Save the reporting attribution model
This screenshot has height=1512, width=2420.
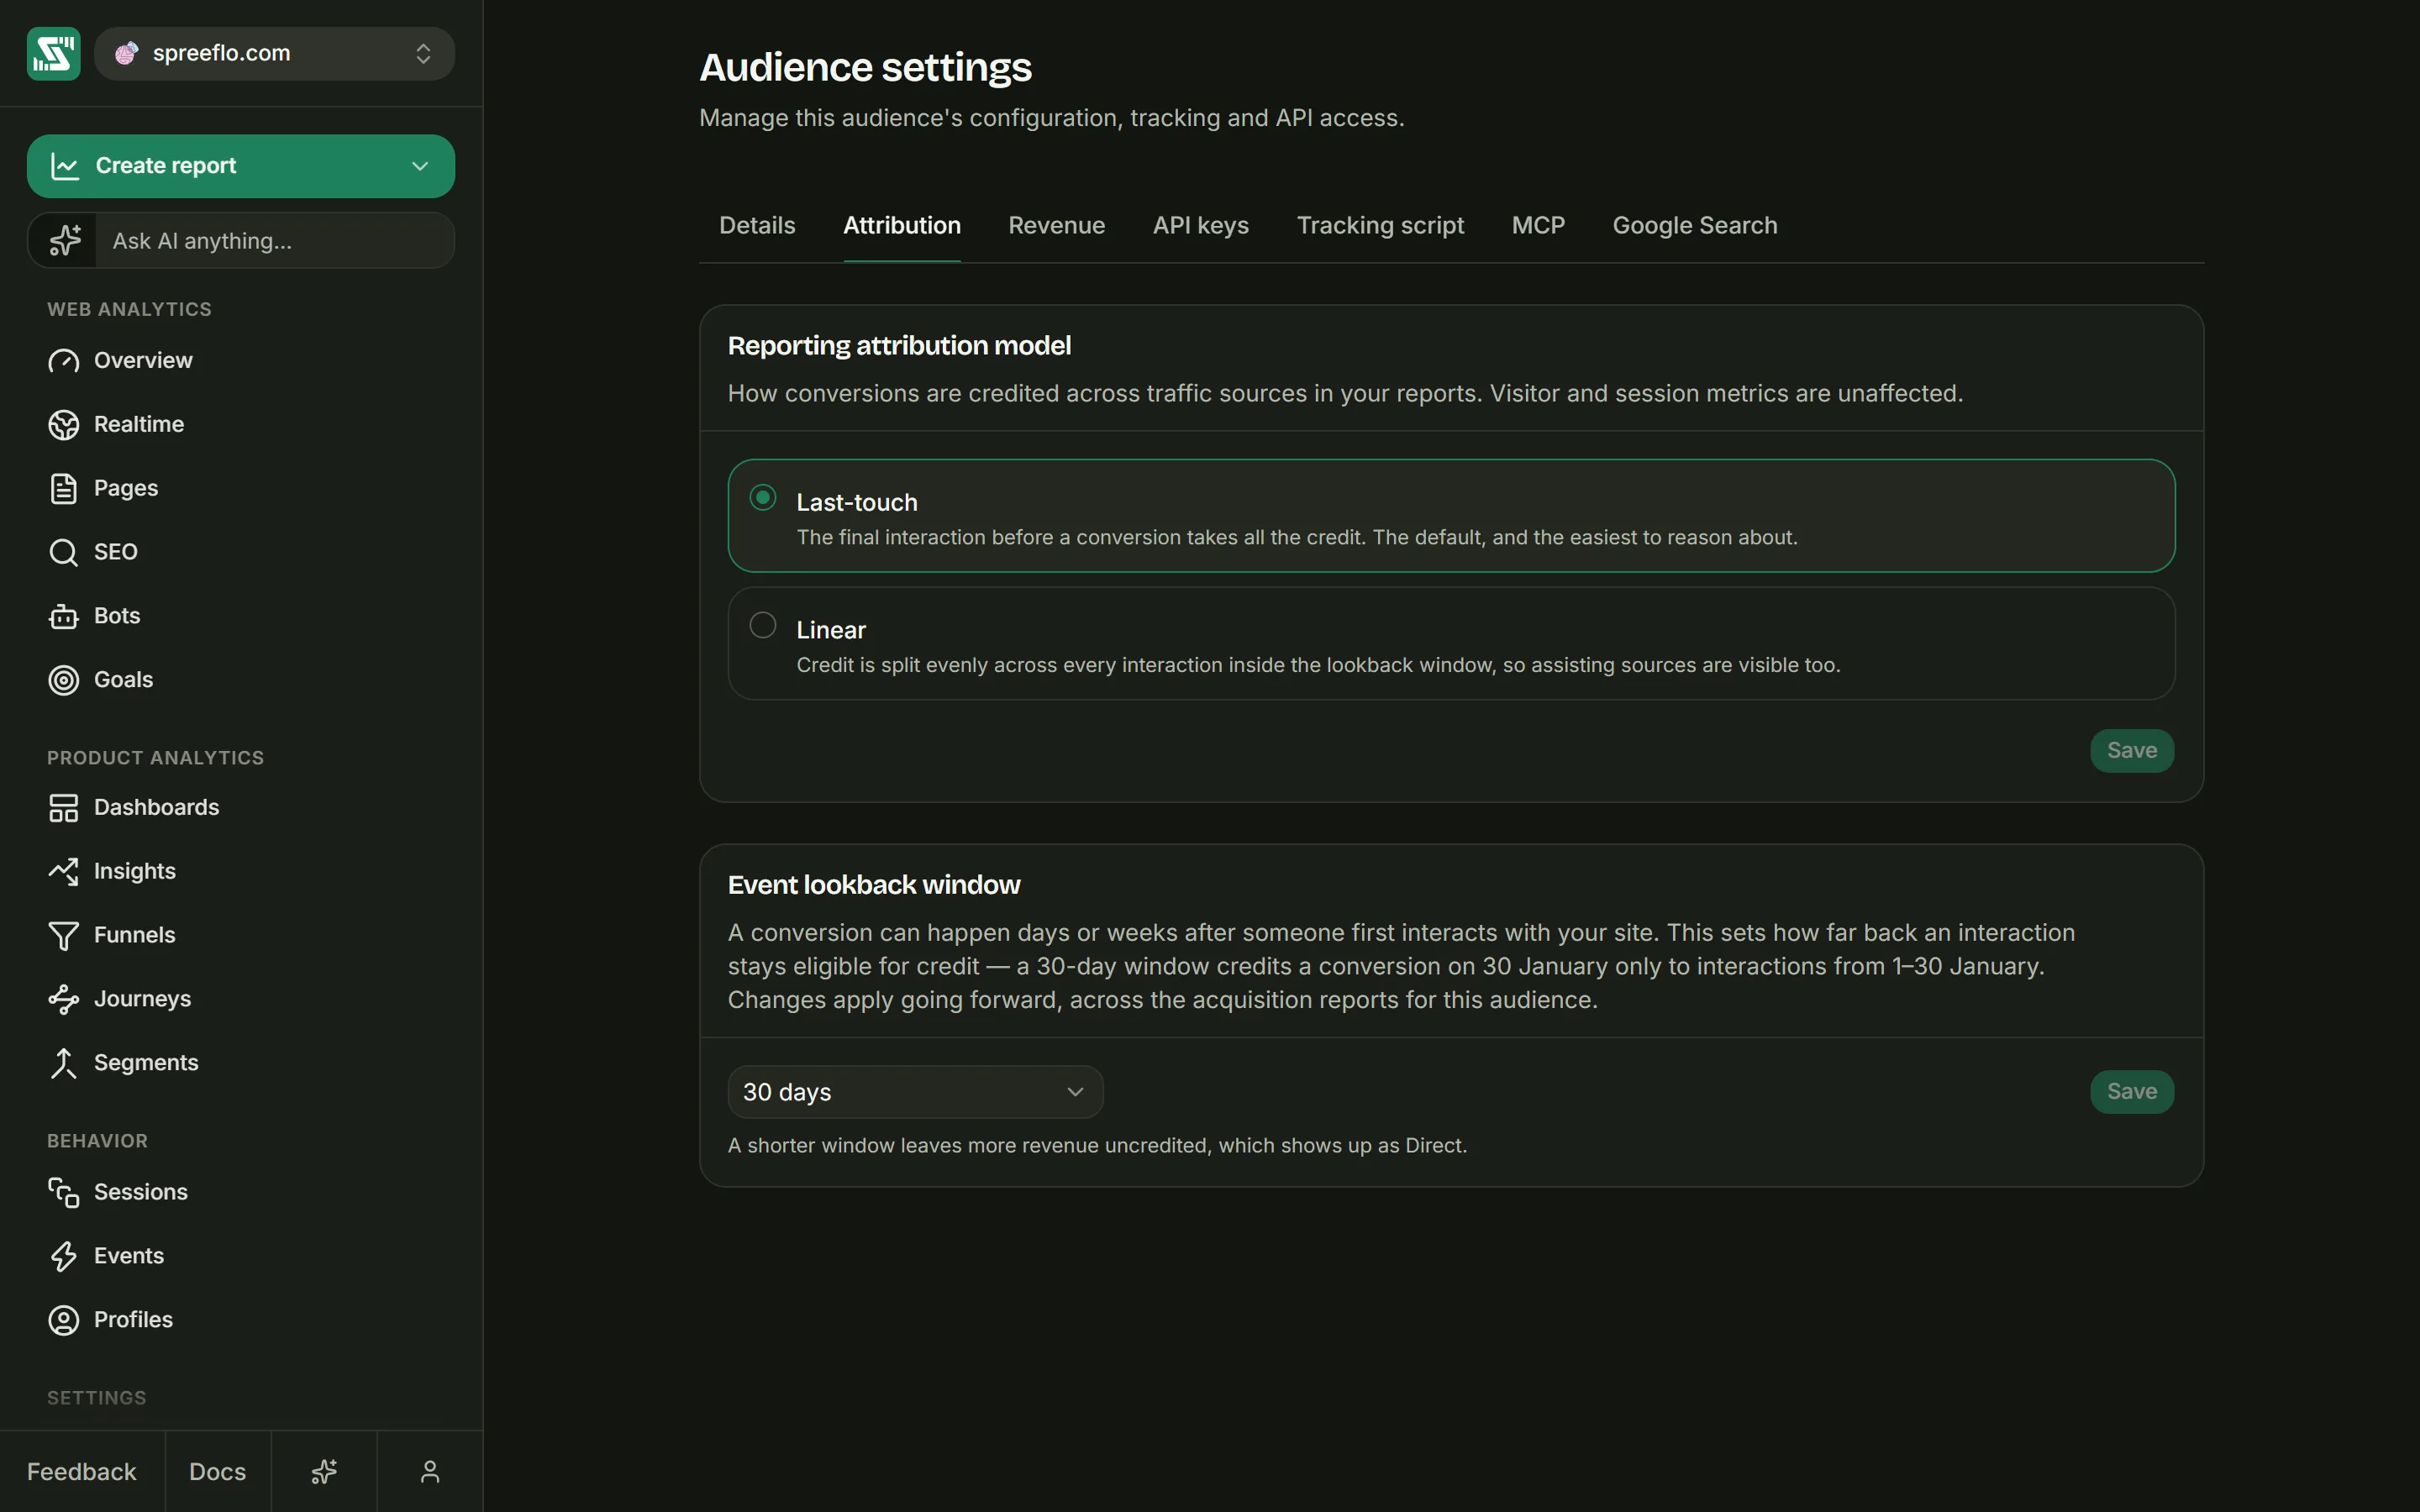pos(2132,751)
